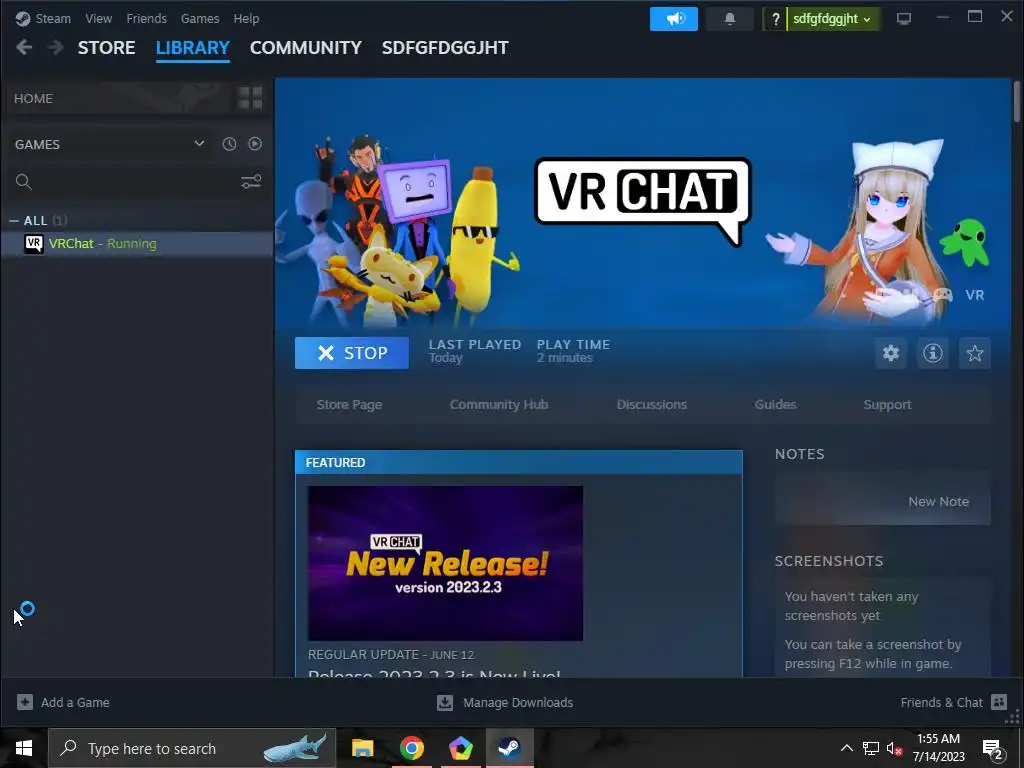This screenshot has height=768, width=1024.
Task: Toggle the collections grid view icon
Action: [x=250, y=99]
